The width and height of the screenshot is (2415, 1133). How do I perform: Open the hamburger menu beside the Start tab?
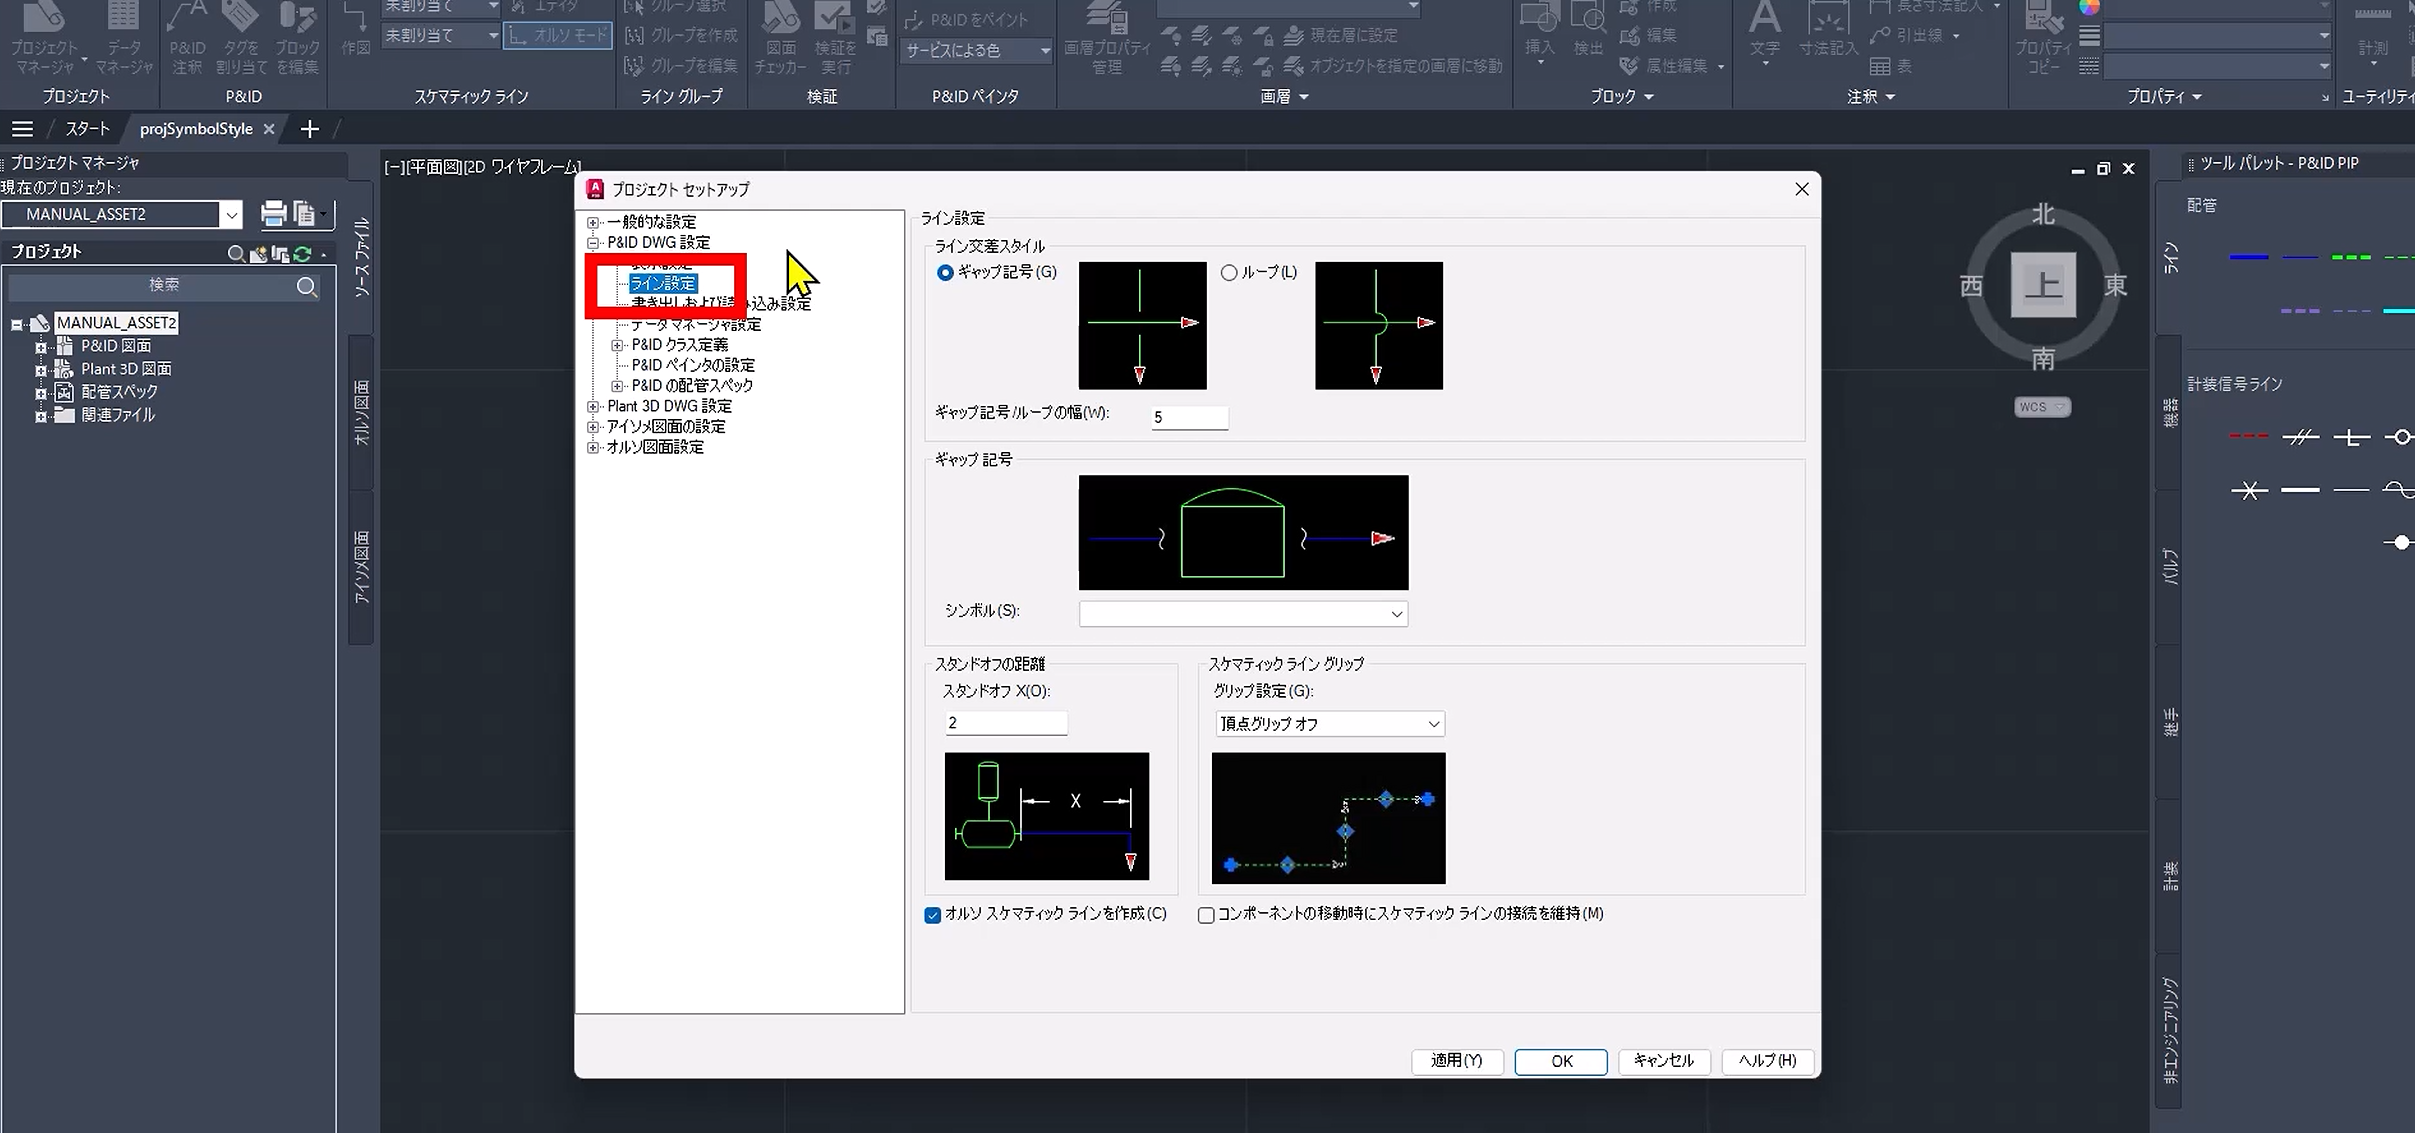[22, 129]
